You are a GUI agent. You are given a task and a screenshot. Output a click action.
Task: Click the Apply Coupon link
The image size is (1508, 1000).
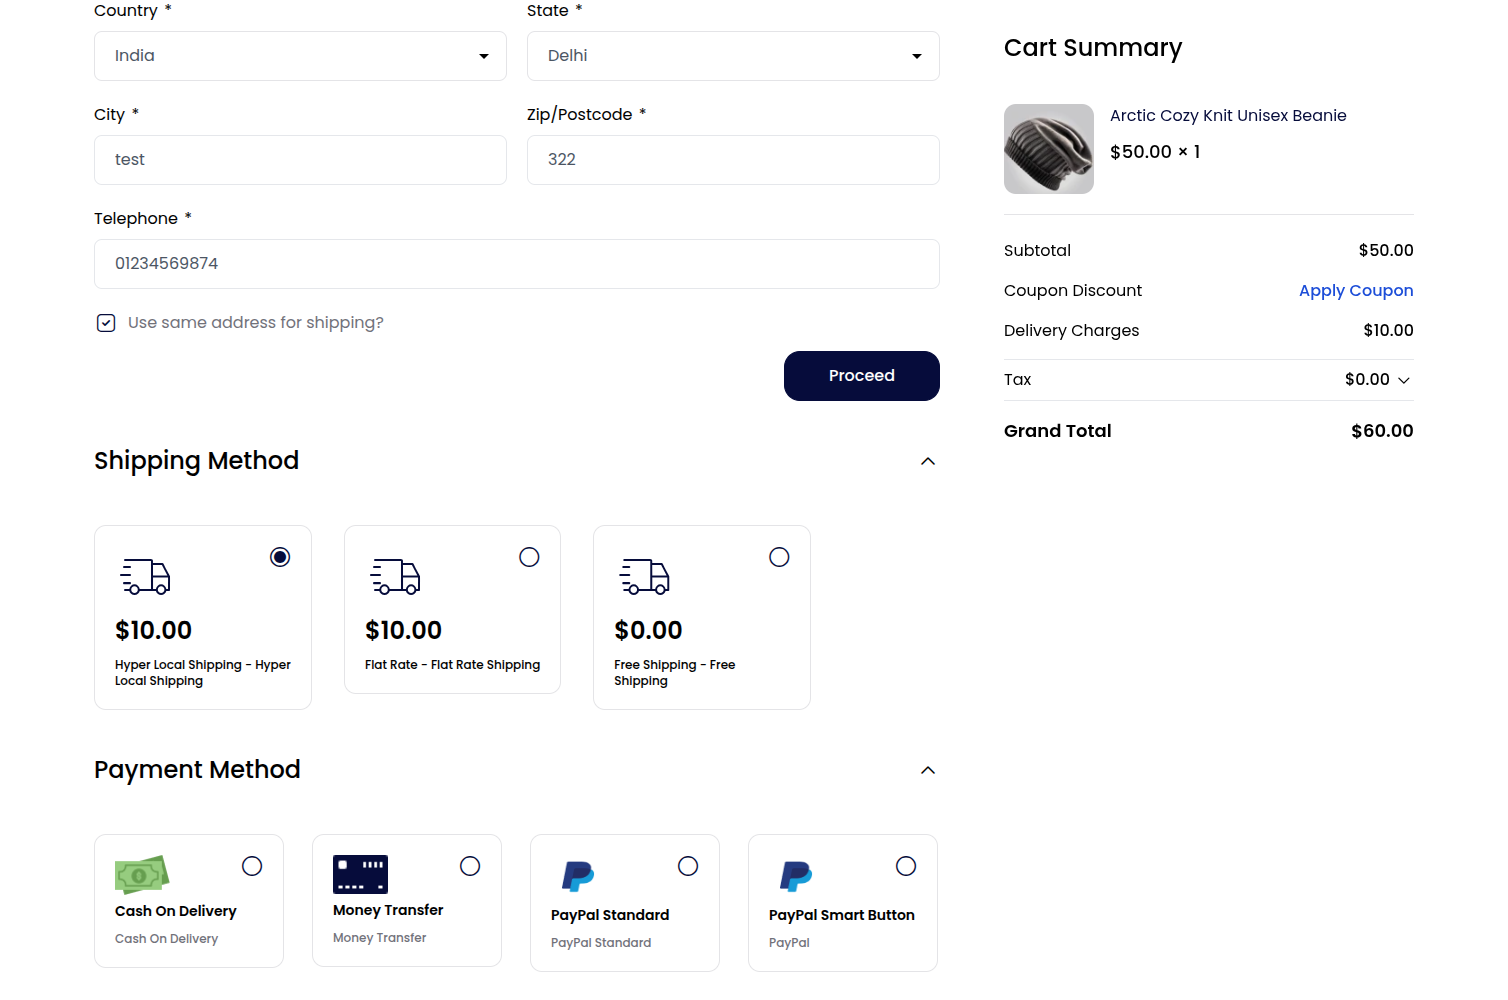pos(1356,290)
